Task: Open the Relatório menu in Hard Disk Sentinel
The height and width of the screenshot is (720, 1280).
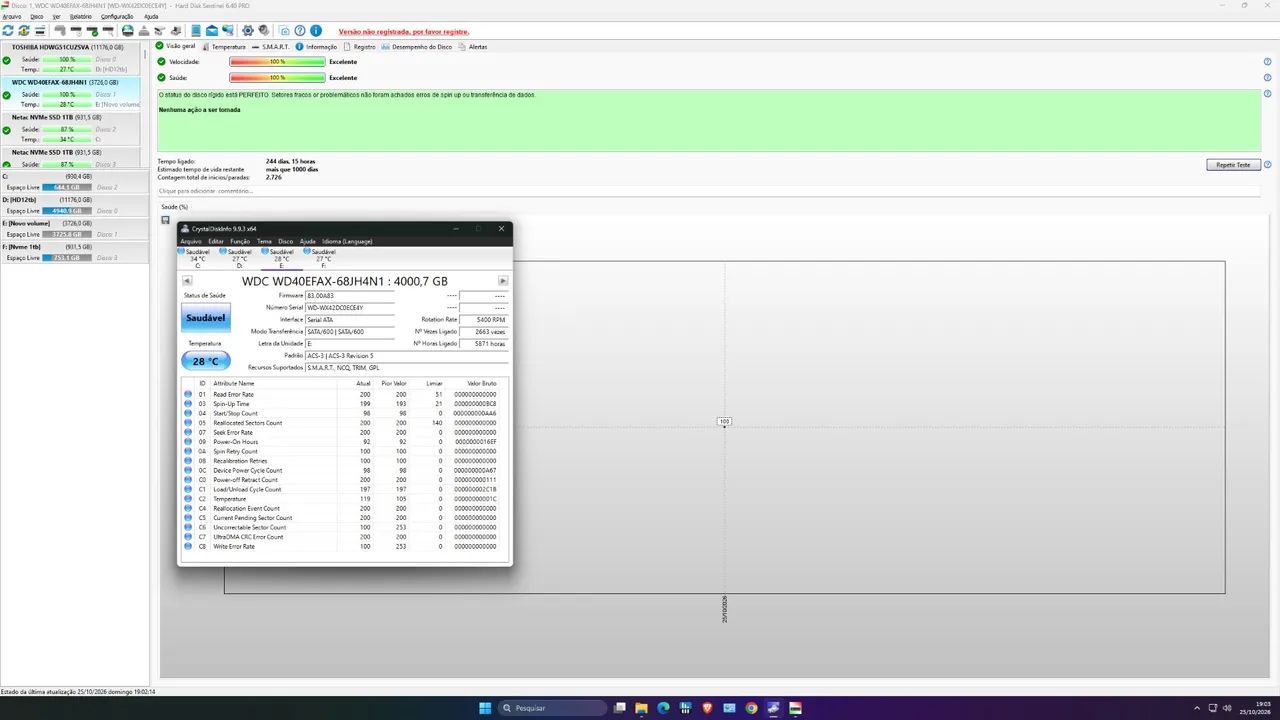Action: pos(81,16)
